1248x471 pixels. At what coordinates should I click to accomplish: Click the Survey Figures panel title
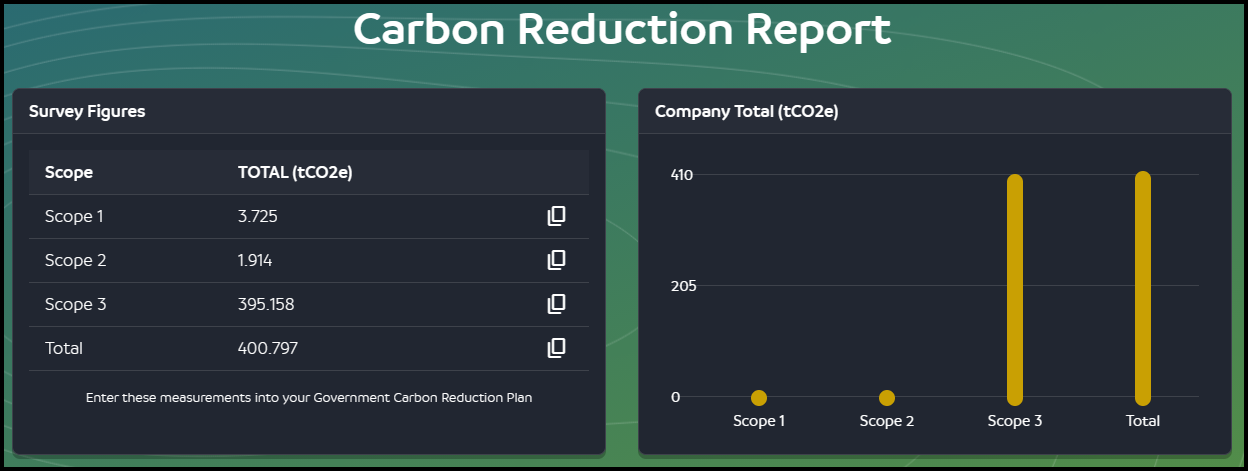(x=87, y=111)
